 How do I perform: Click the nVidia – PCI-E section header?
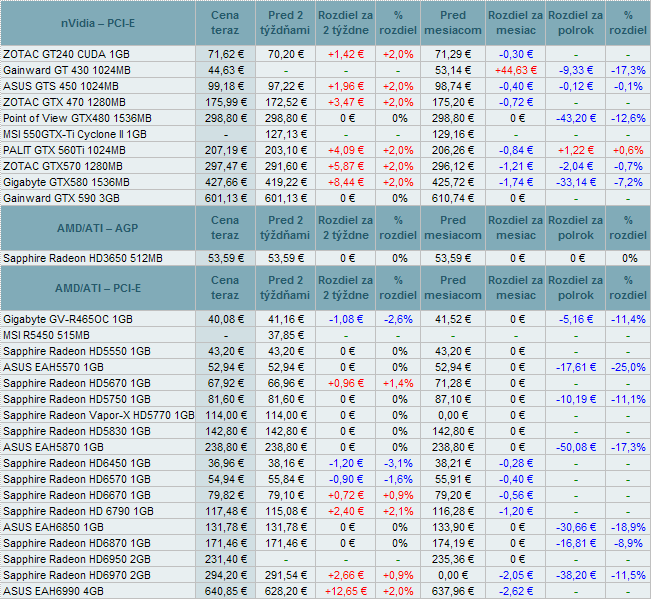pyautogui.click(x=98, y=23)
